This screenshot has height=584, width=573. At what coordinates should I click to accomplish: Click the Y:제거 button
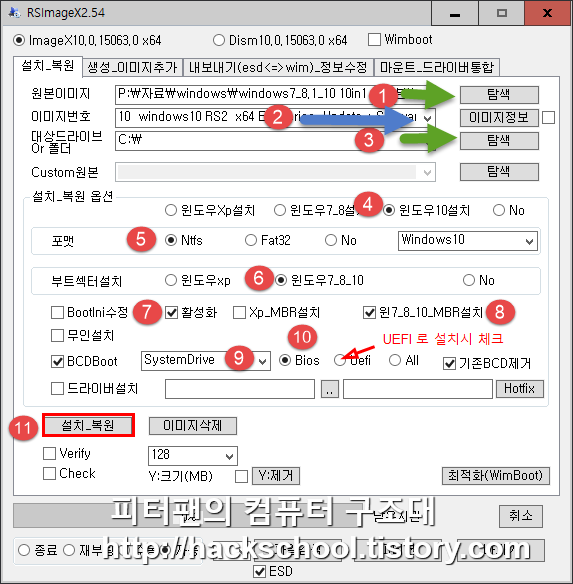click(x=276, y=476)
